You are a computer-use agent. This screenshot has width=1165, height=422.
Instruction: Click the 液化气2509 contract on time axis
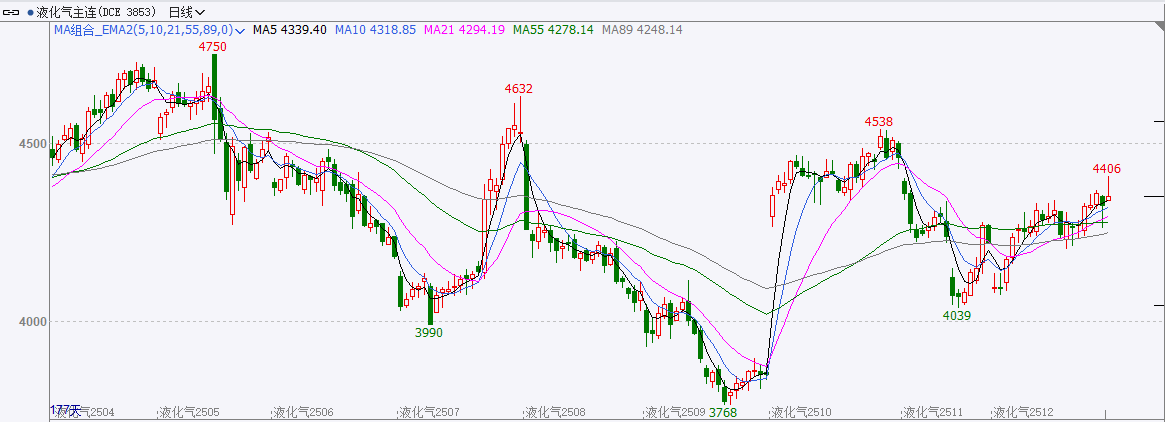tap(675, 412)
